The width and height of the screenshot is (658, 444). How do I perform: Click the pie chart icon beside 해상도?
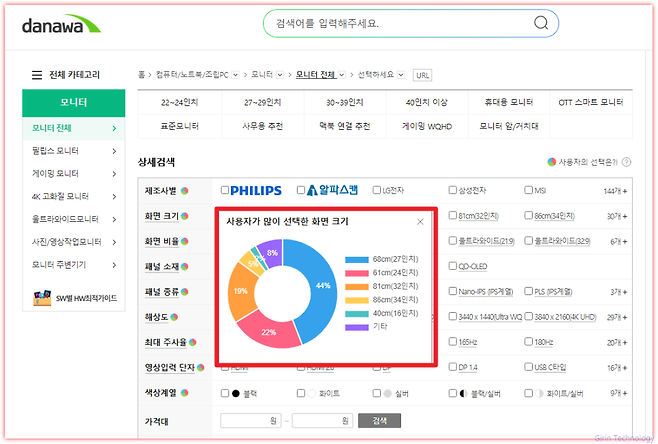coord(175,317)
